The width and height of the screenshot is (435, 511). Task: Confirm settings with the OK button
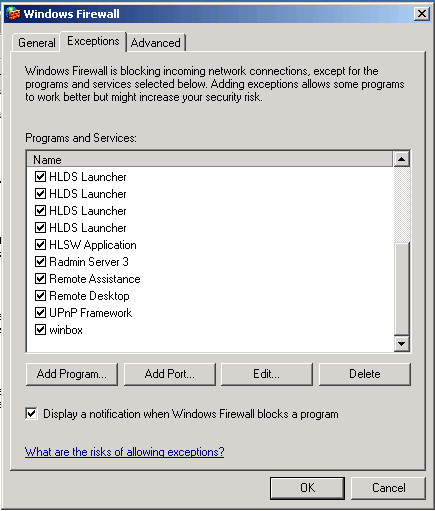(x=307, y=488)
